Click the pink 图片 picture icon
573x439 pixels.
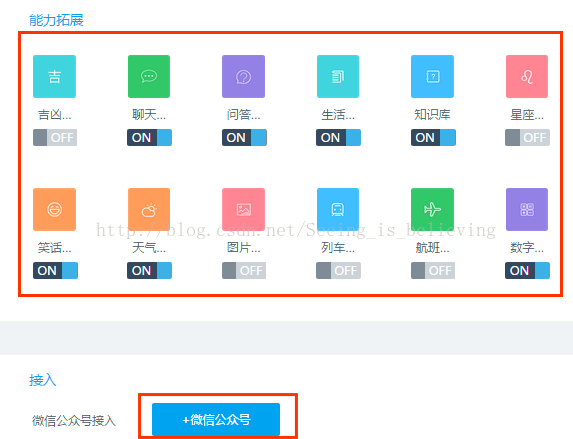point(243,209)
